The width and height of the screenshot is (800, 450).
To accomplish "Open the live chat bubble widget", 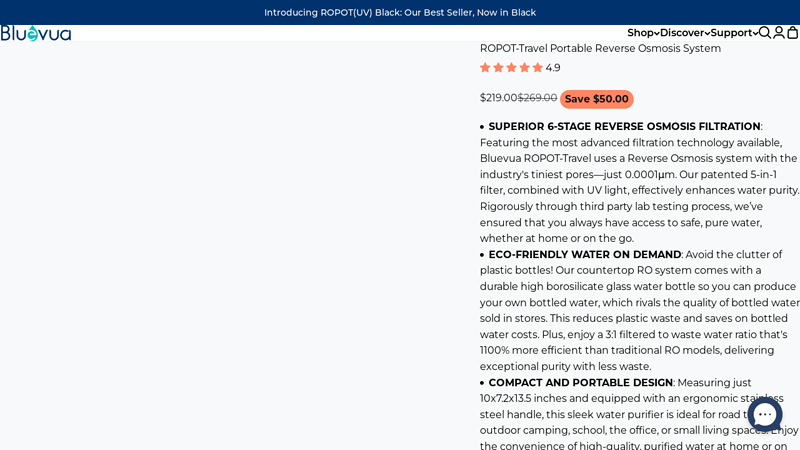I will [764, 414].
